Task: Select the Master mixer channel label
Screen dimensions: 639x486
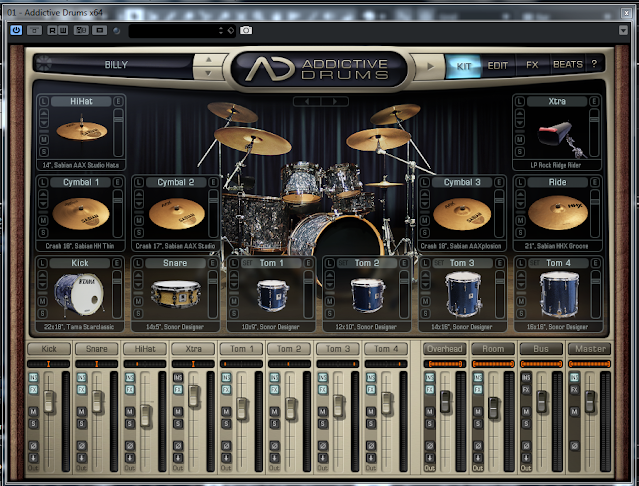Action: (x=590, y=349)
